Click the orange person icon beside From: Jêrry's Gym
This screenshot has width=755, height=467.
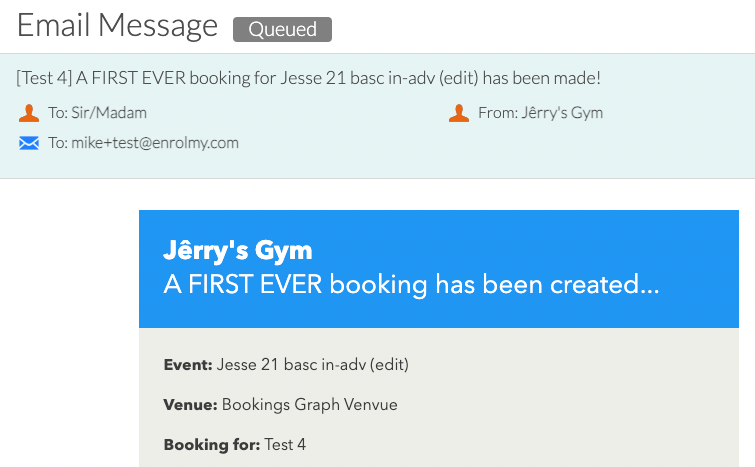459,113
